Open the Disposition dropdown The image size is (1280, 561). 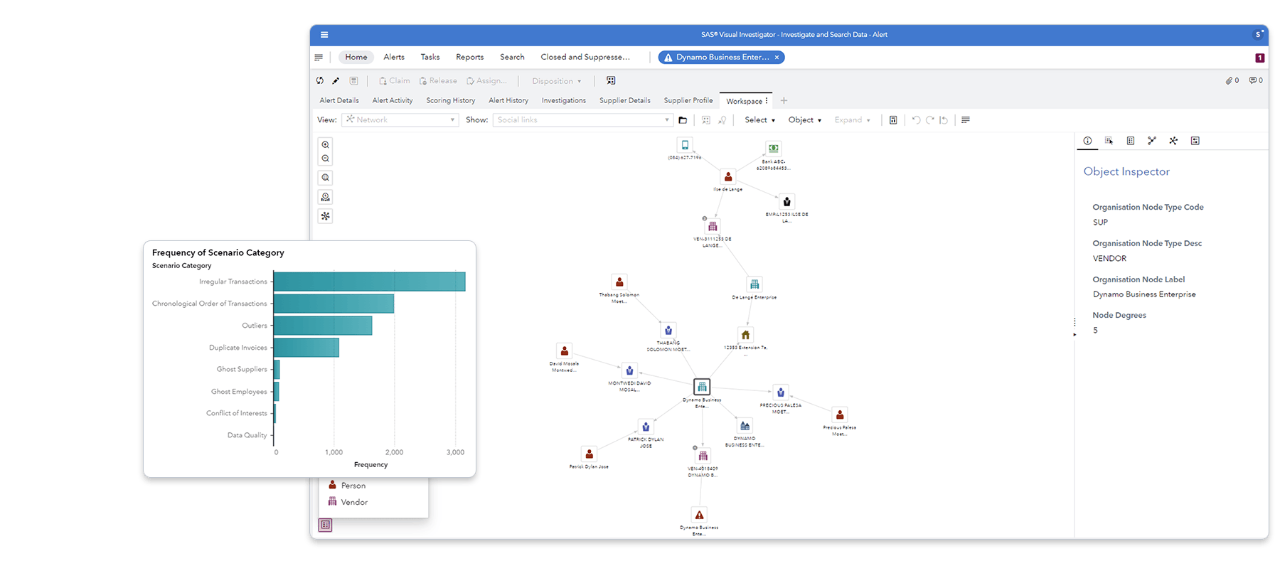(x=556, y=81)
